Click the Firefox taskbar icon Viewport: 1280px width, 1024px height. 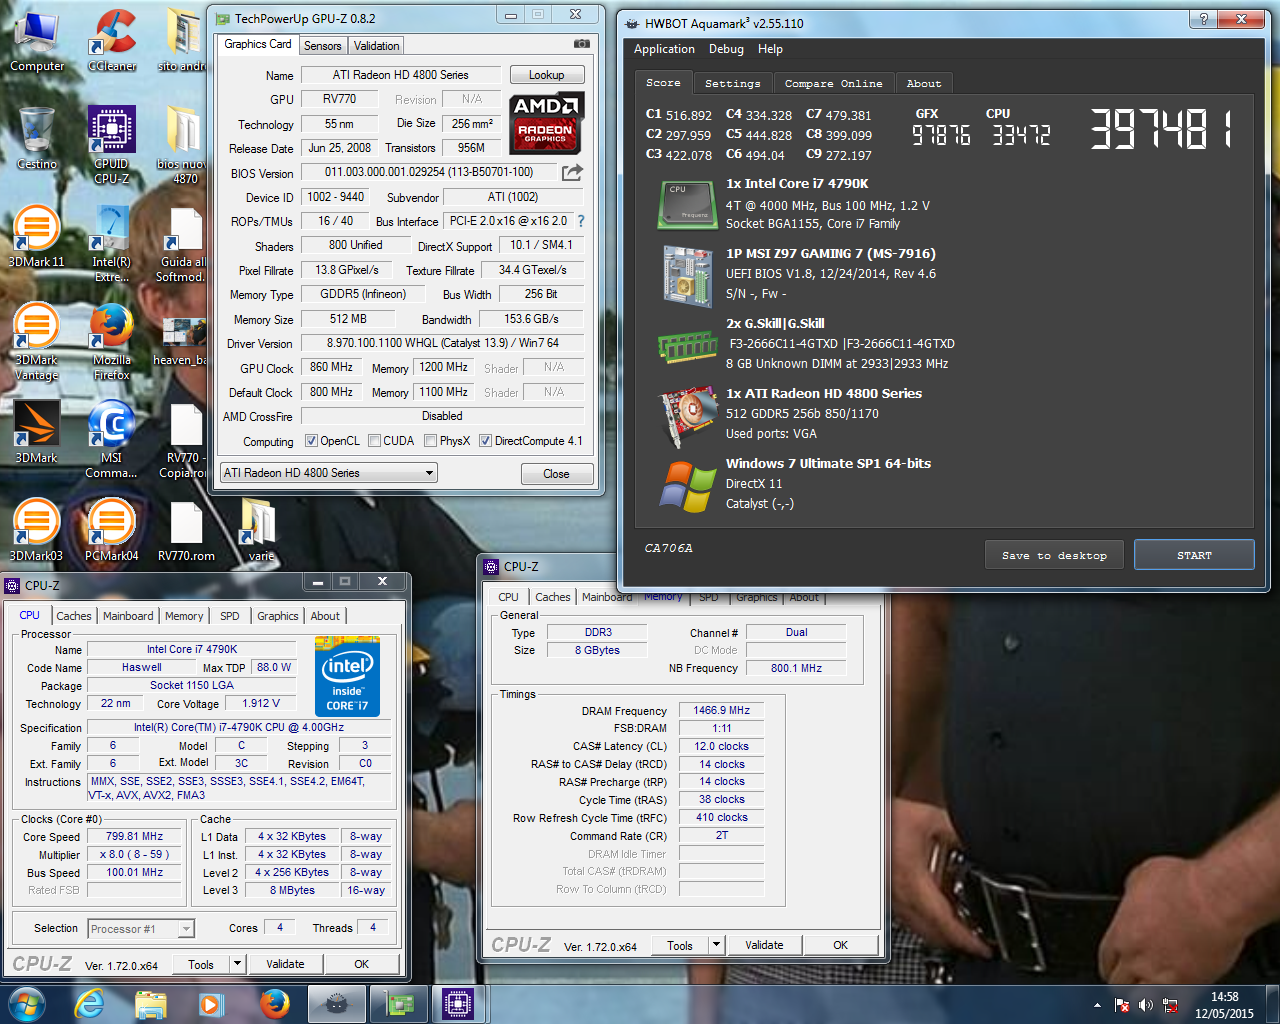[274, 1003]
